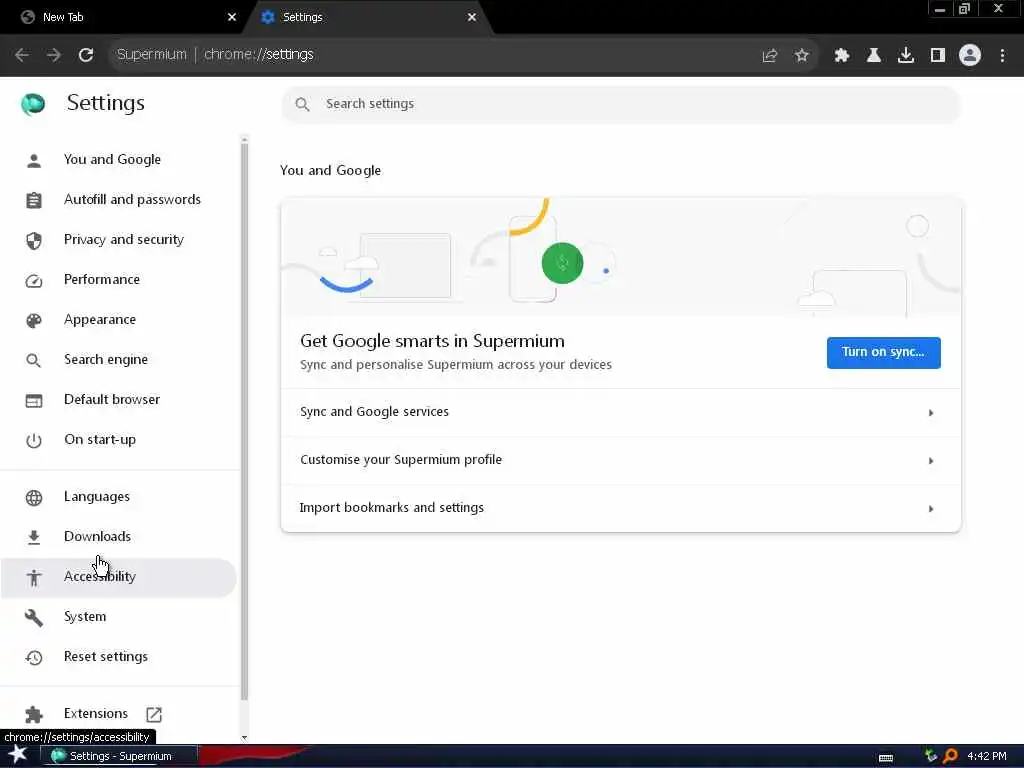The image size is (1024, 768).
Task: Click the clipboard icon for Autofill and passwords
Action: (34, 200)
